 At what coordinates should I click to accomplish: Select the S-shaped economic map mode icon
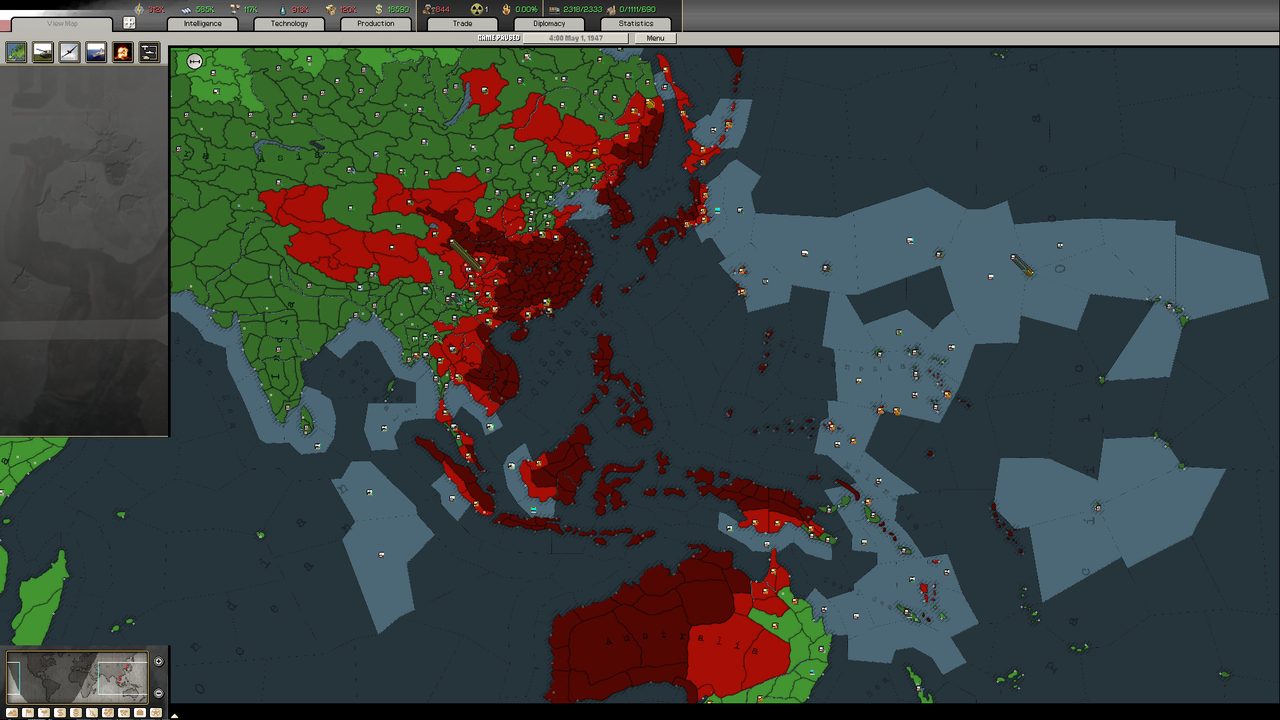[x=60, y=712]
